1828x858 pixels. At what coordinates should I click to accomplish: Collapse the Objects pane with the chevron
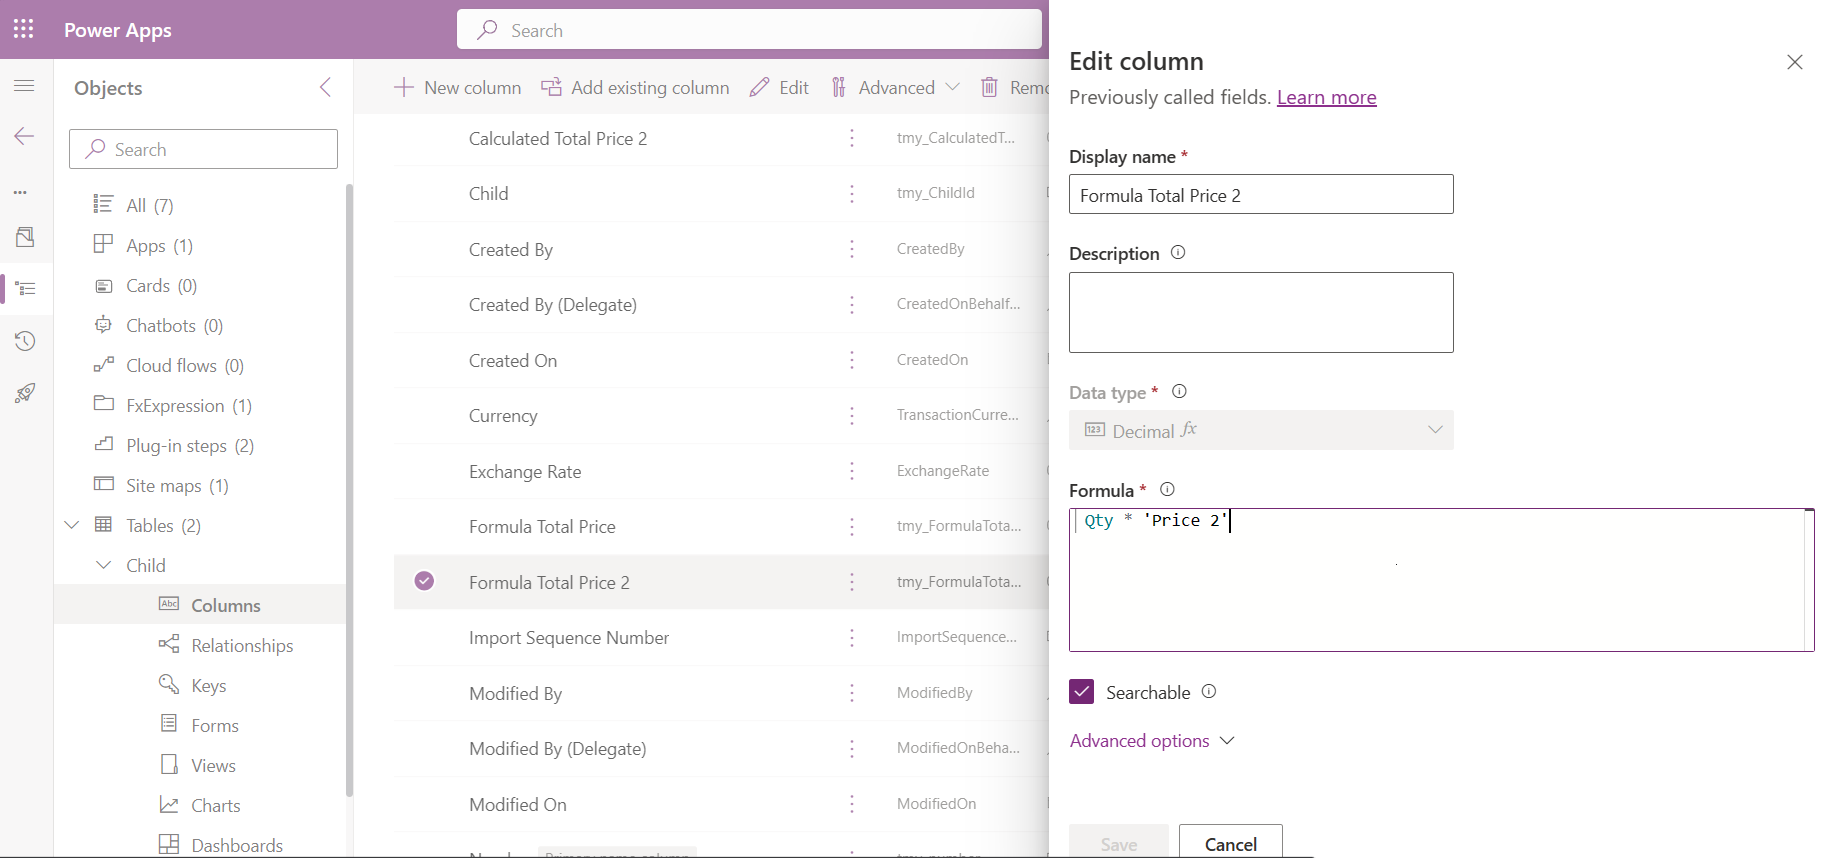325,87
